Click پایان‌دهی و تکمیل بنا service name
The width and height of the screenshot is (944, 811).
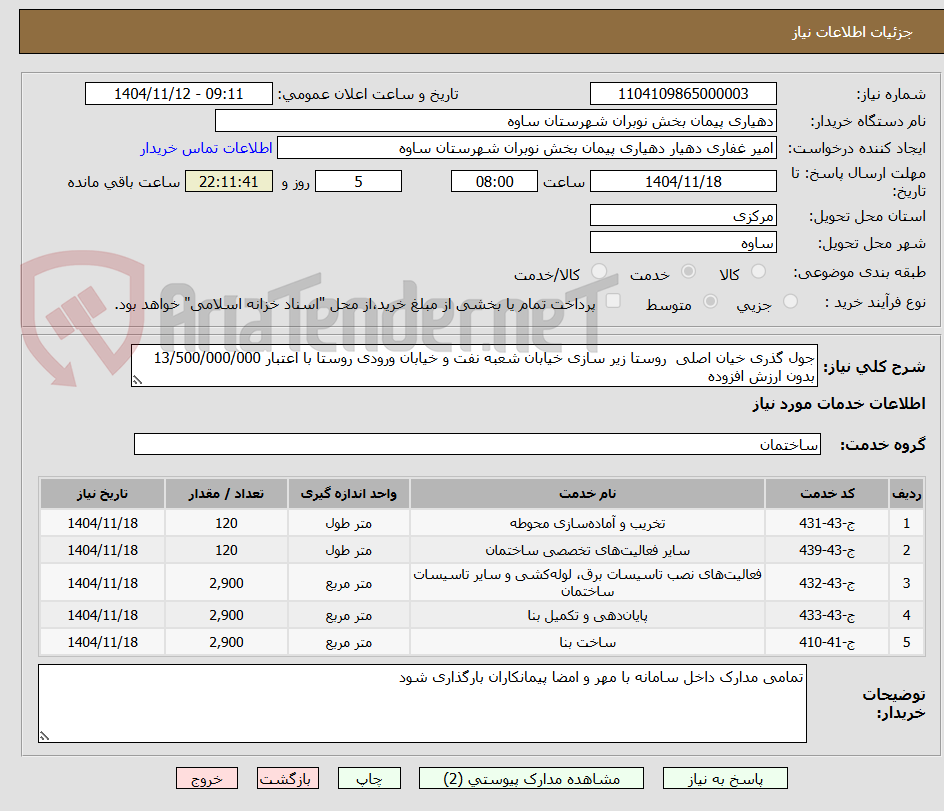point(588,615)
